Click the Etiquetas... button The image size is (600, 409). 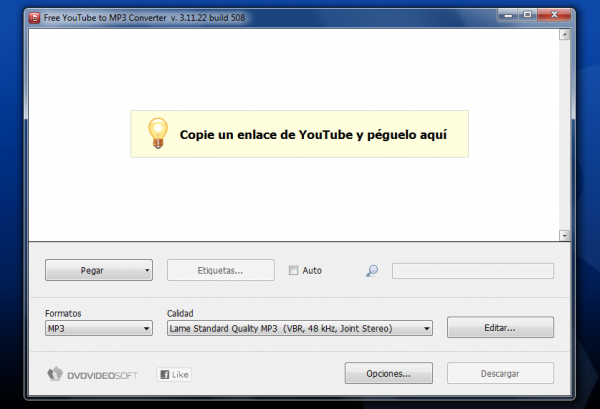point(220,270)
